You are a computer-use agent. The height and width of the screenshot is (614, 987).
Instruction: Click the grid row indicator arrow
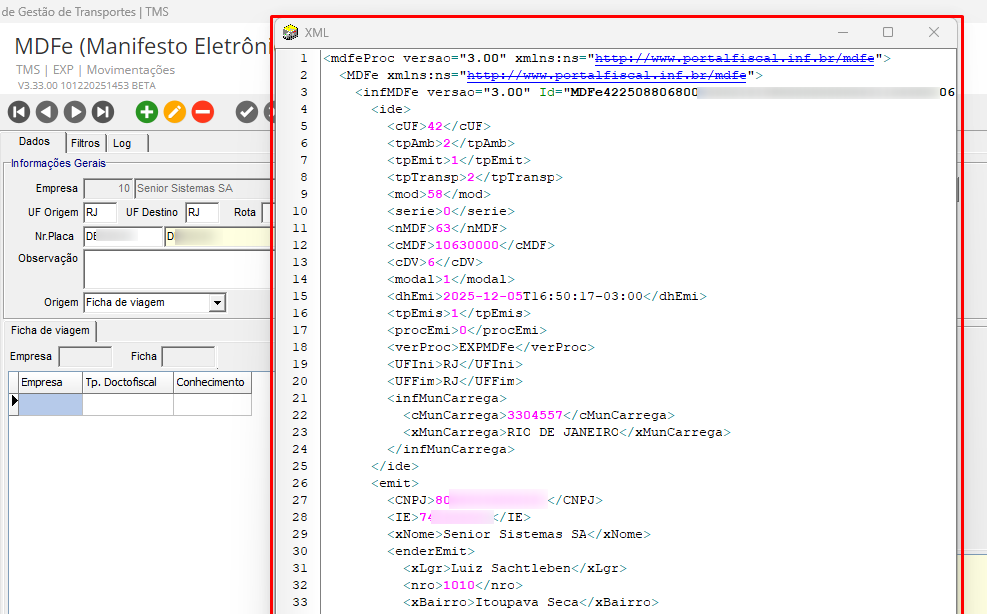(14, 401)
